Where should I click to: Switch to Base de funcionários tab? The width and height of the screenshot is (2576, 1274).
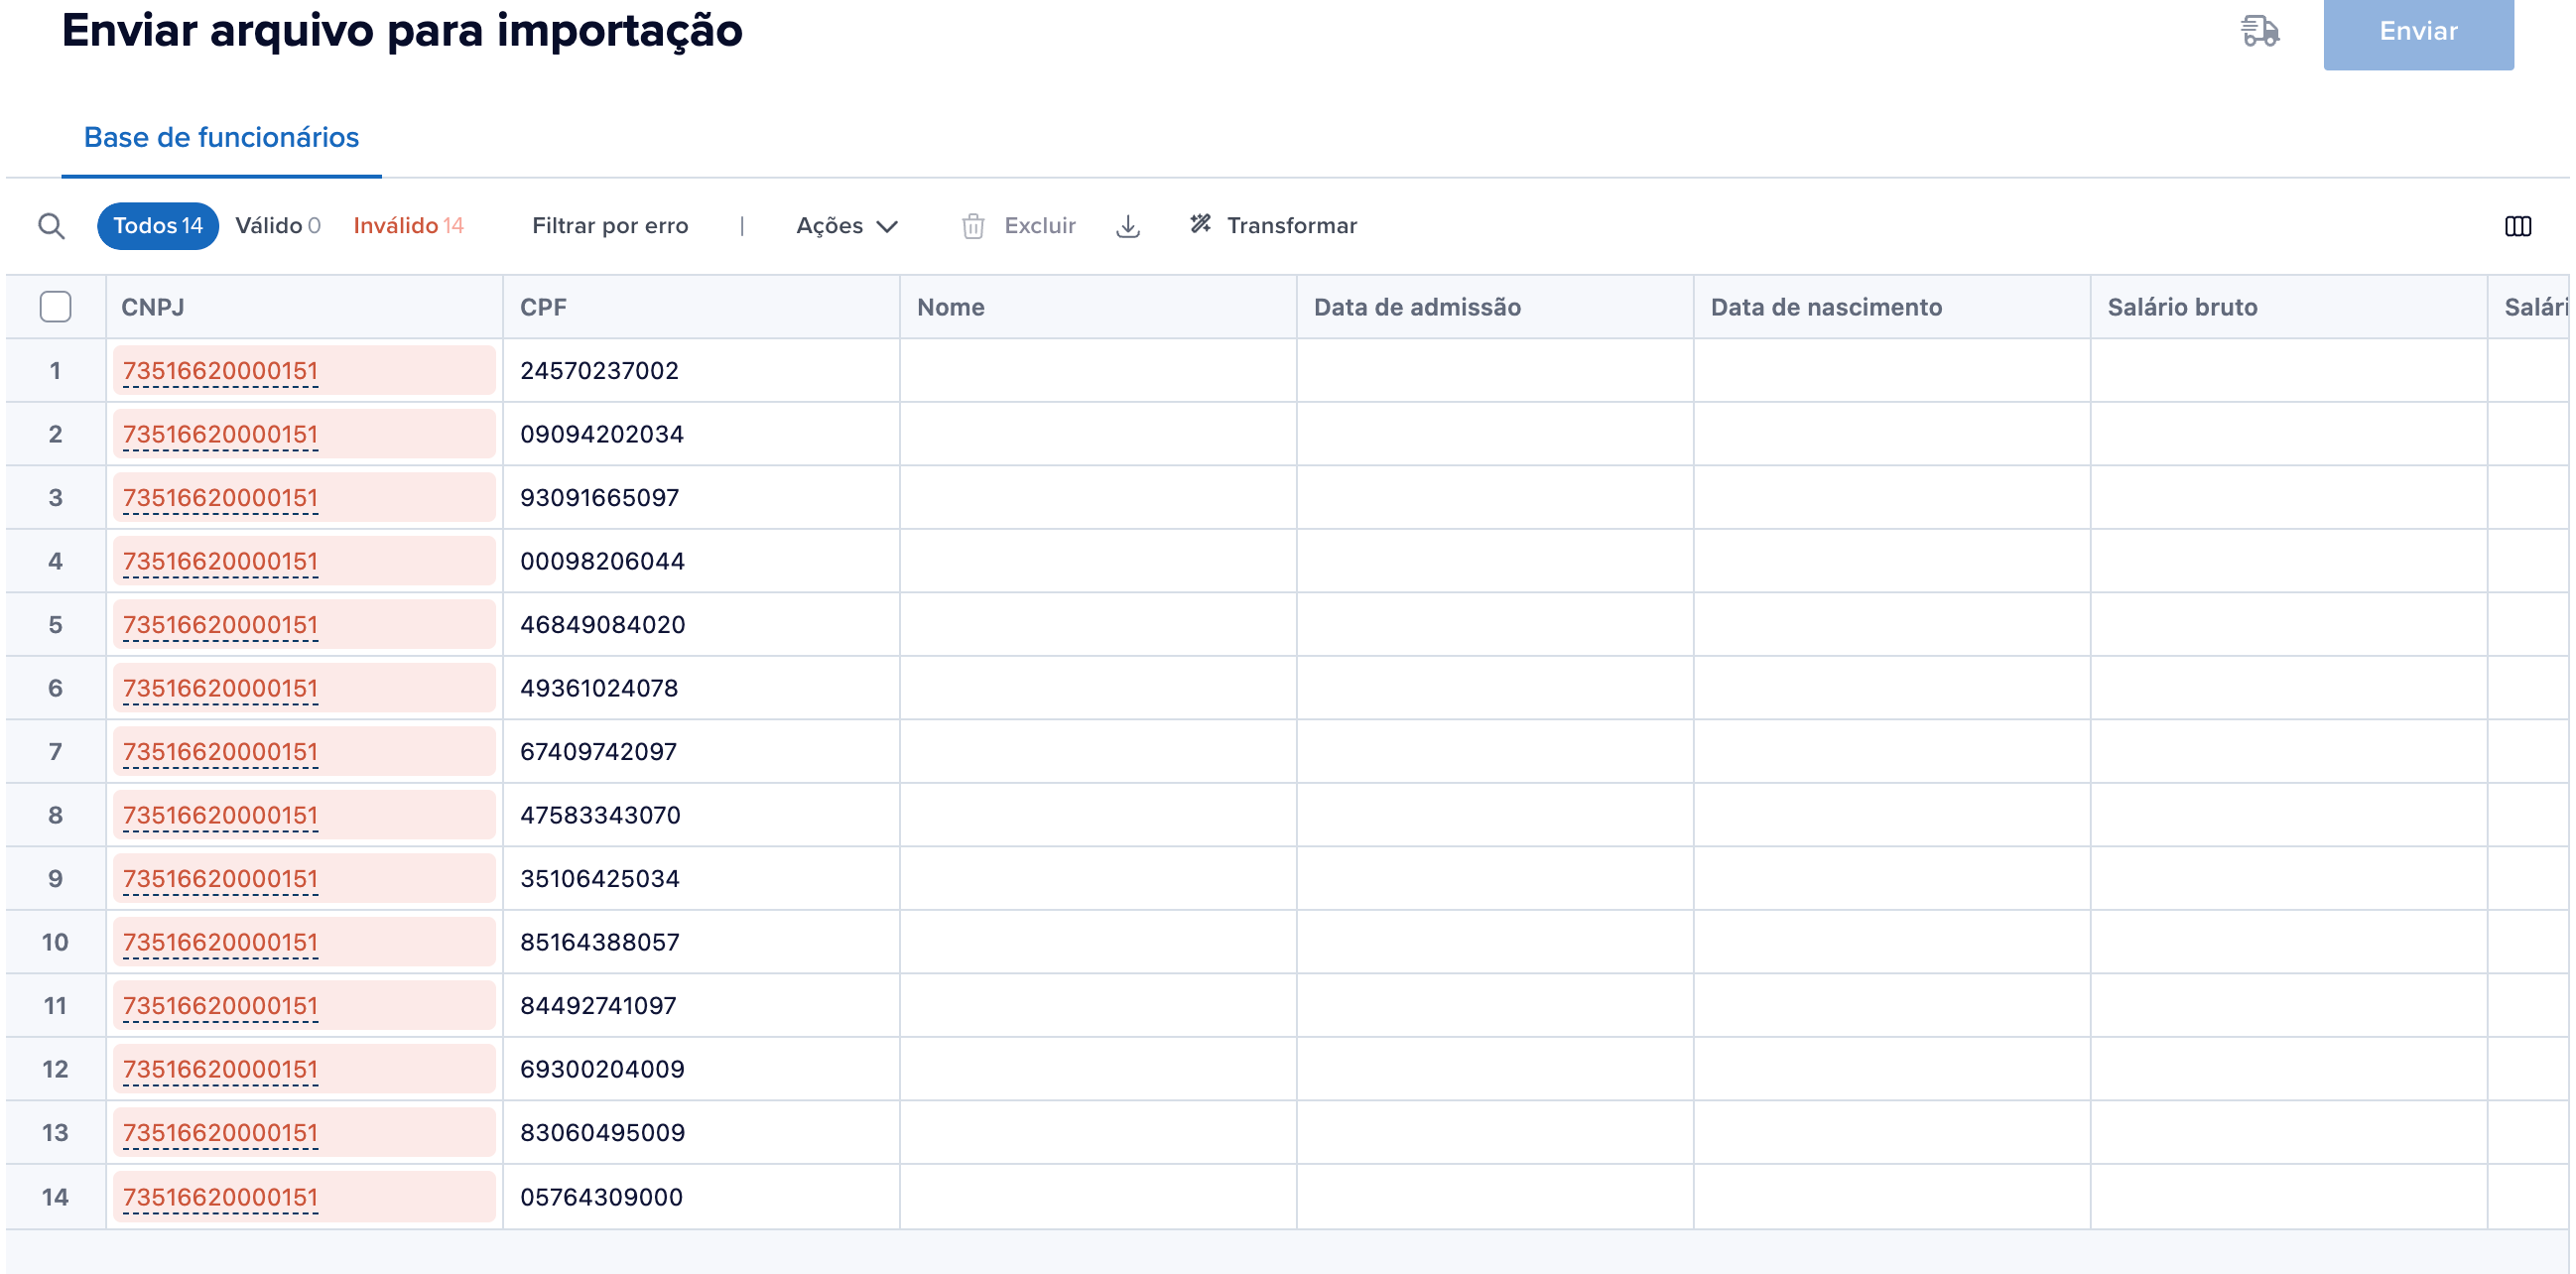point(221,137)
